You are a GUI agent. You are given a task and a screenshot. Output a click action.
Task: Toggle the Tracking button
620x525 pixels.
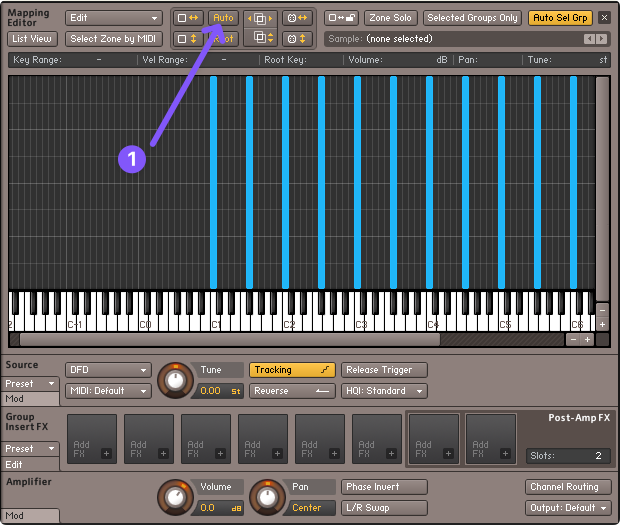292,370
